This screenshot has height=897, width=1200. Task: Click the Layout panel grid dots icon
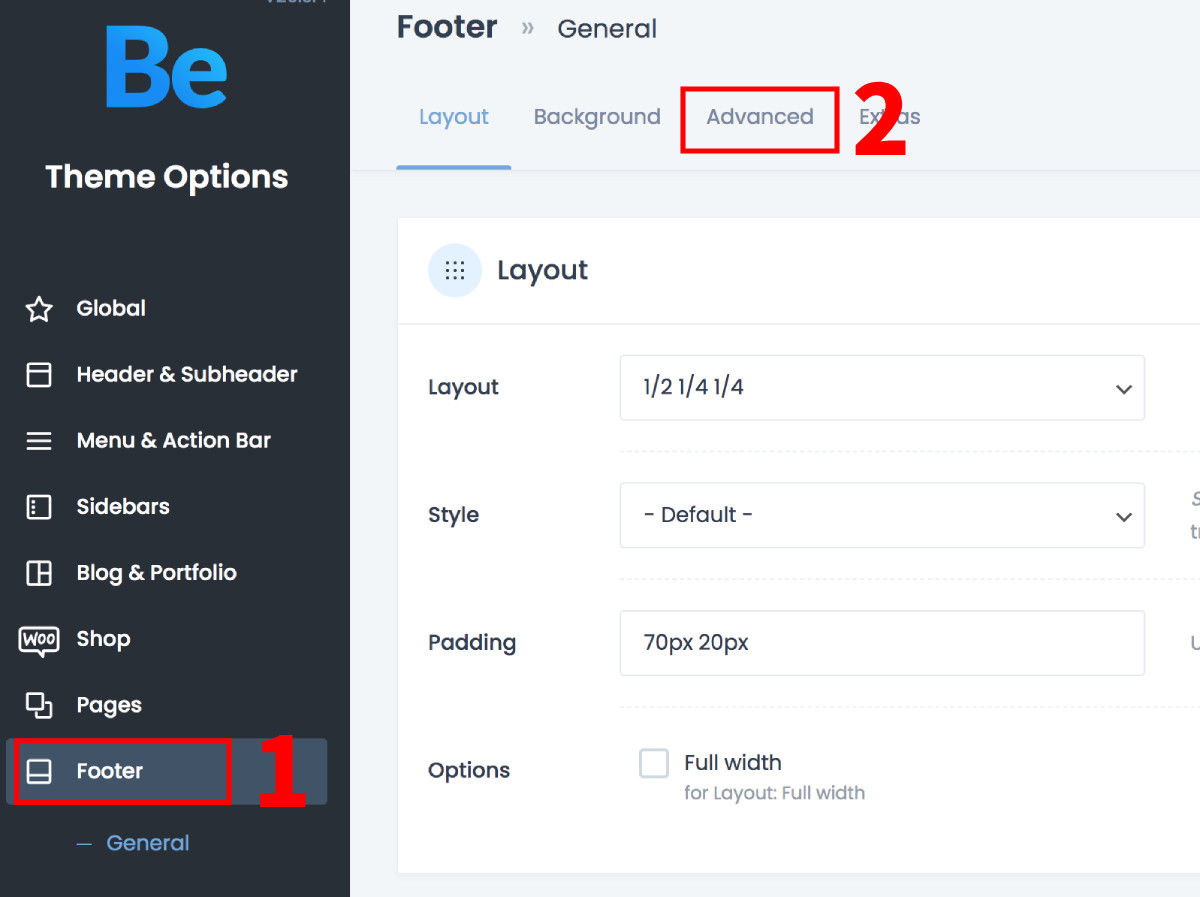coord(455,270)
